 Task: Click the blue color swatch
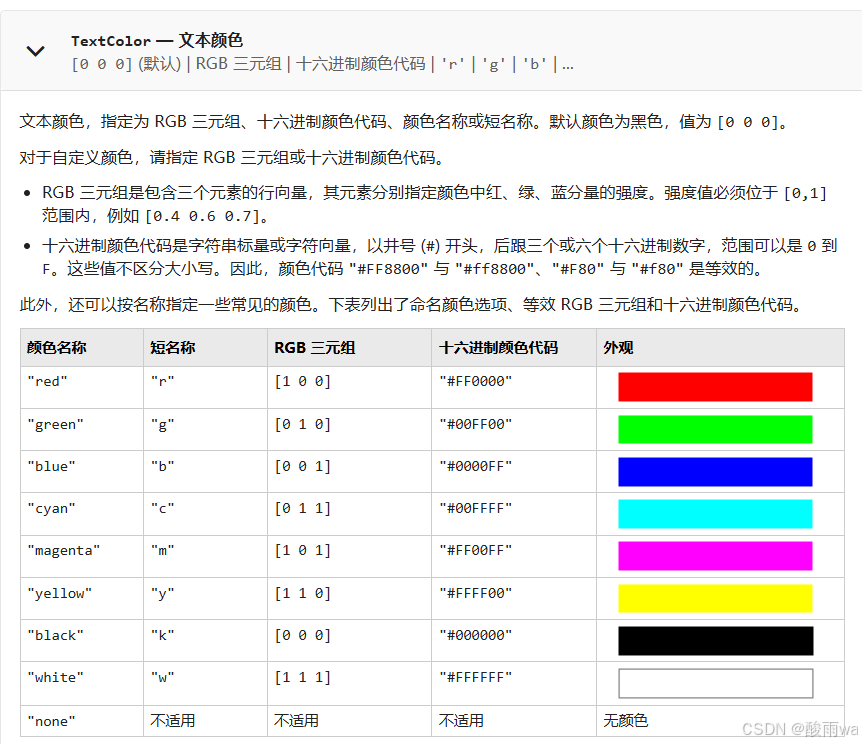click(715, 472)
